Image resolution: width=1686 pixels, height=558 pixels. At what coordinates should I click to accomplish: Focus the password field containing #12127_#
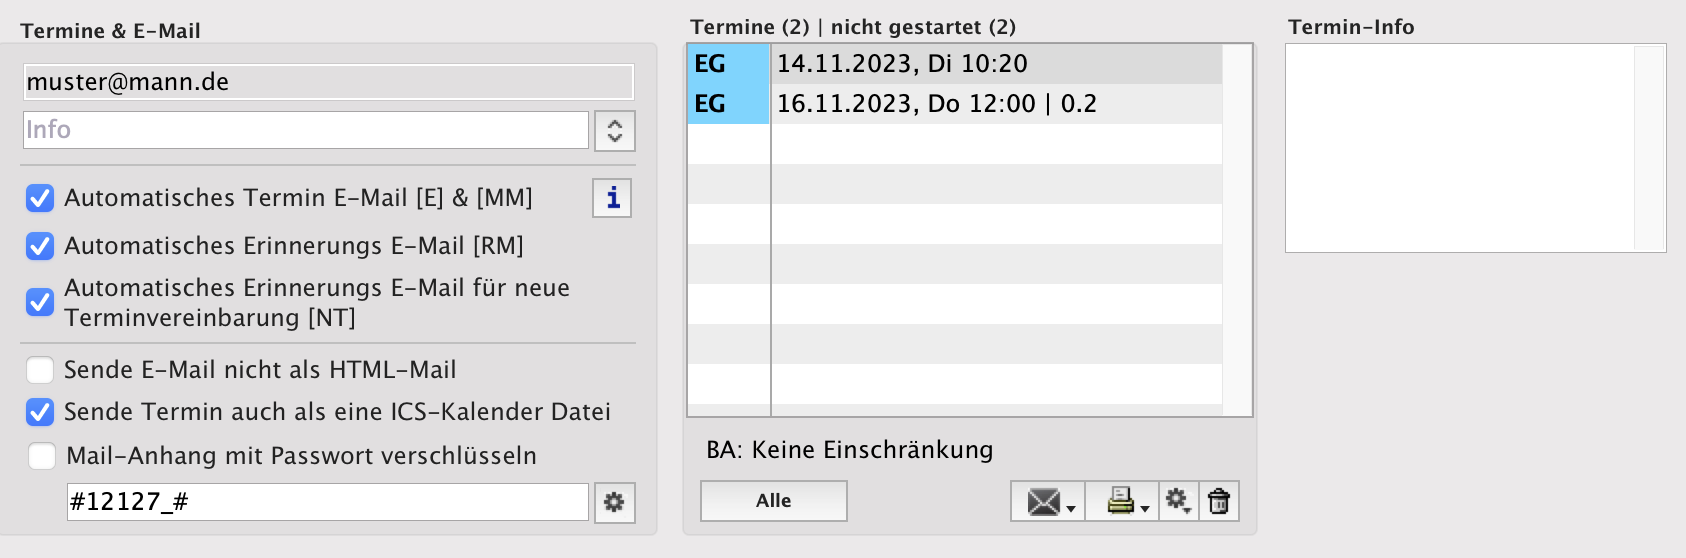(327, 502)
